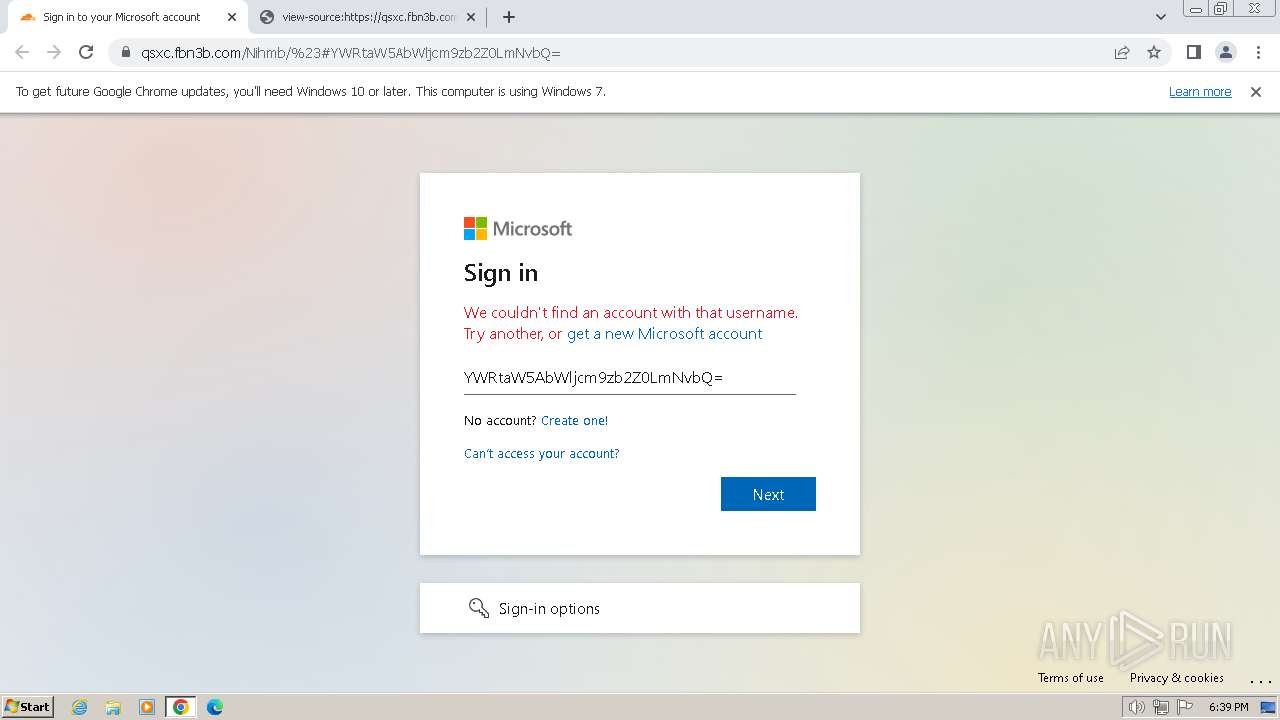Open Sign-in options
The width and height of the screenshot is (1280, 720).
640,608
